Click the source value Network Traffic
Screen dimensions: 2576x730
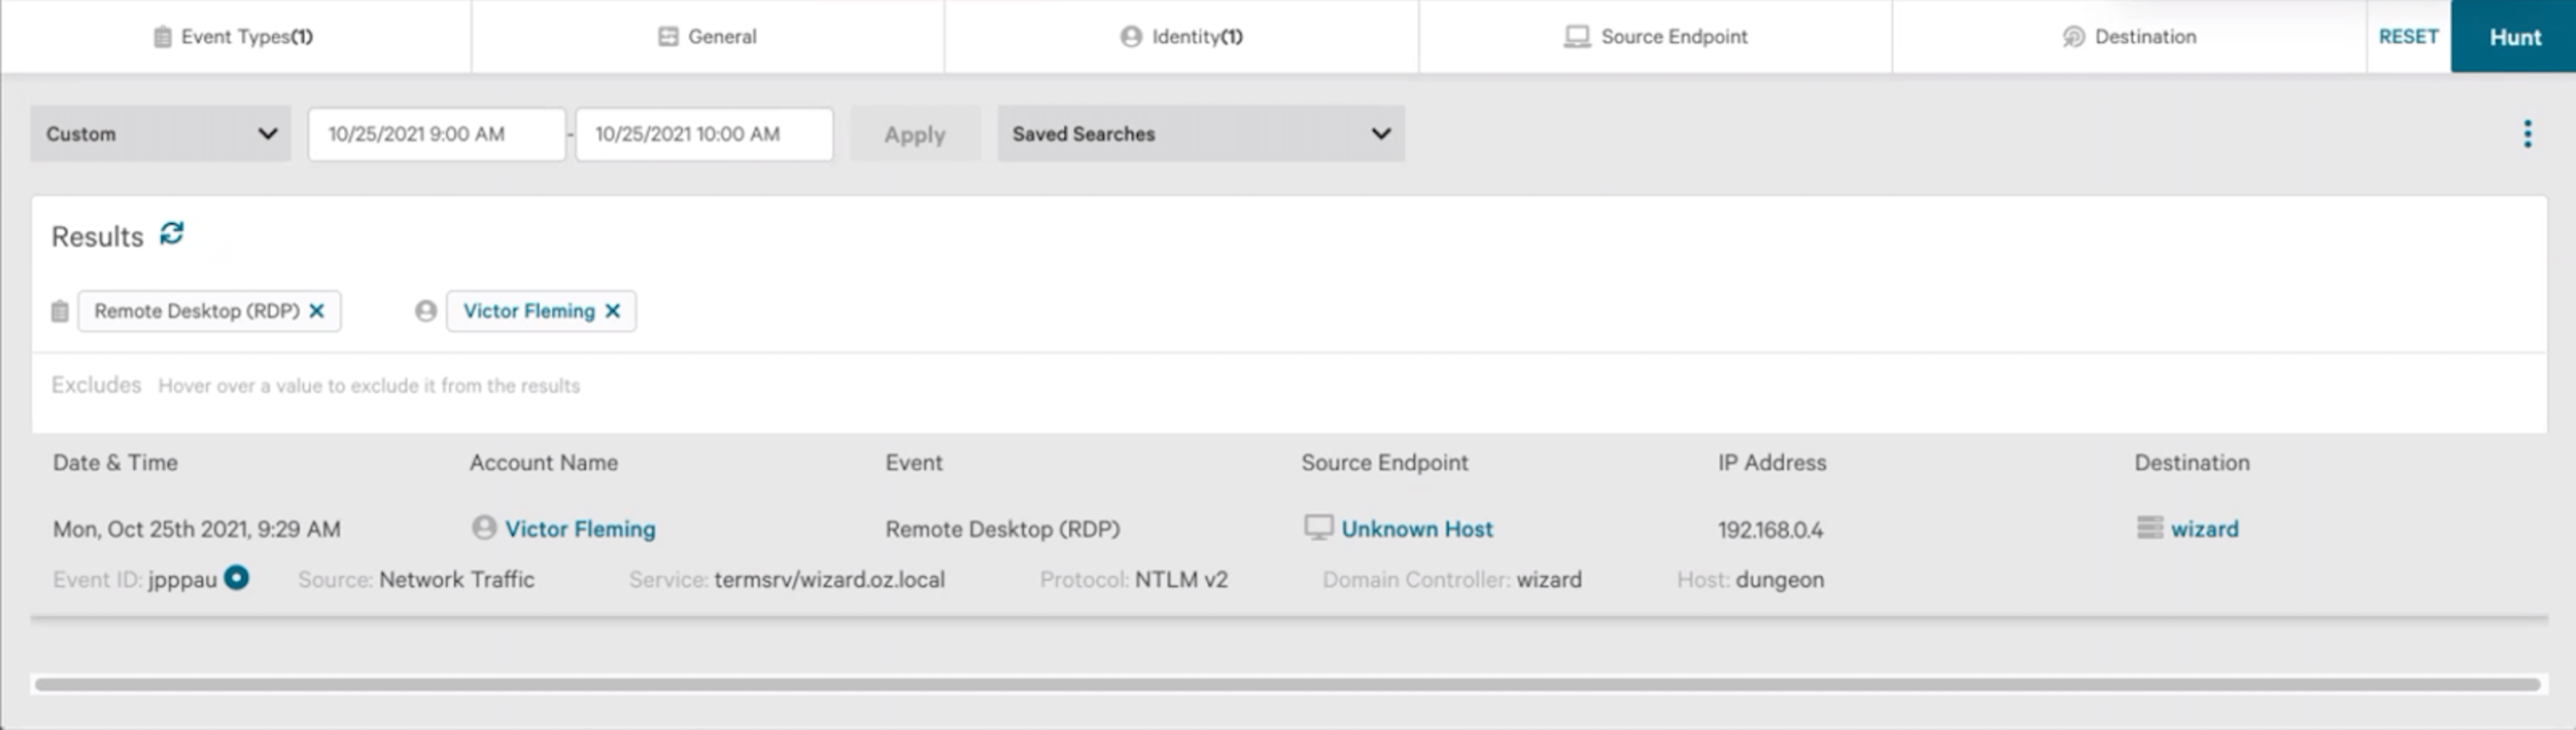point(457,580)
